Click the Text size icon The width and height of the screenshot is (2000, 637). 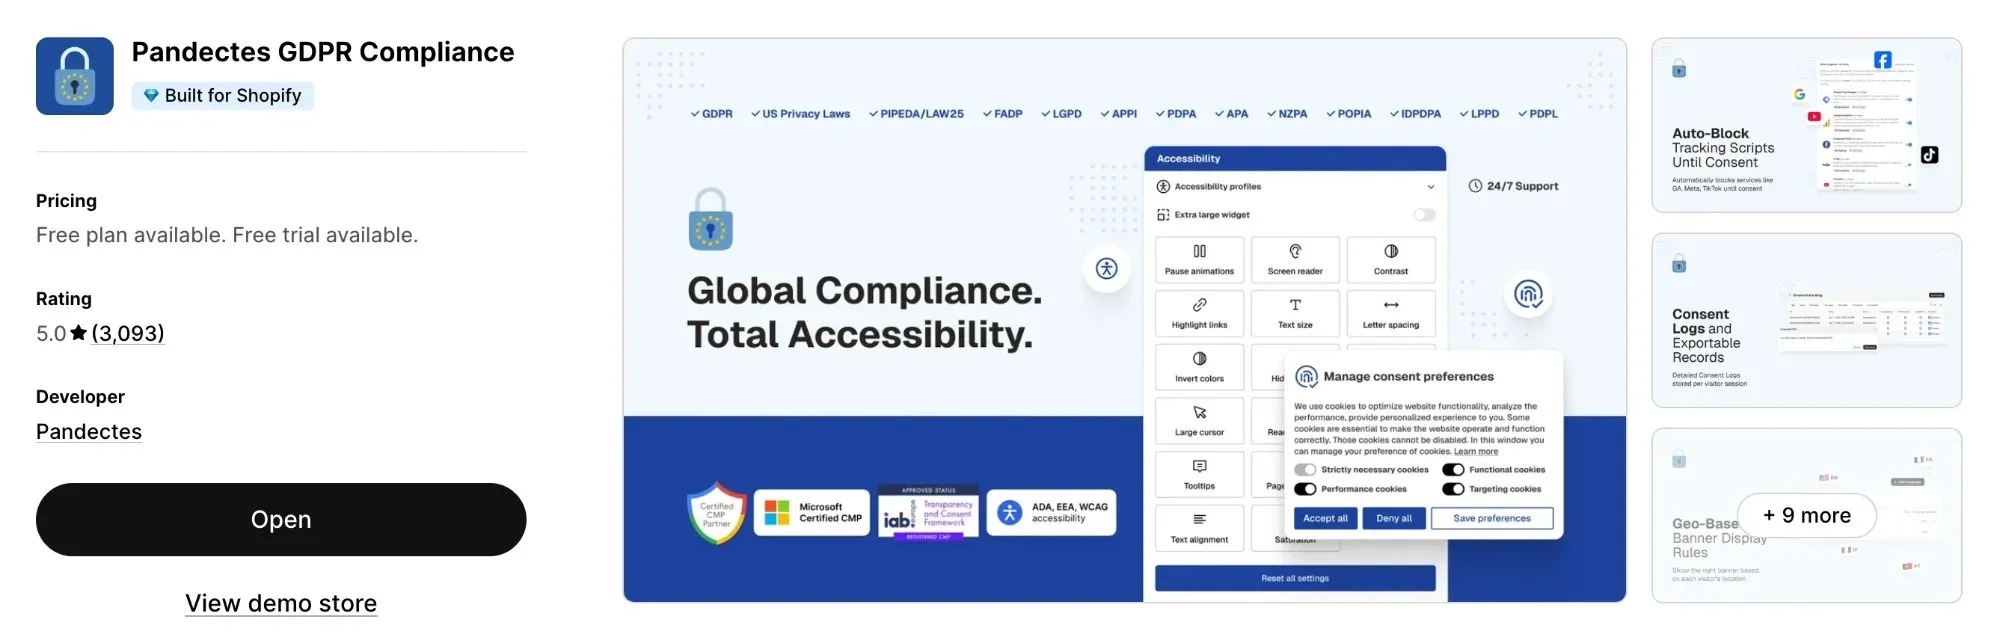click(1295, 305)
